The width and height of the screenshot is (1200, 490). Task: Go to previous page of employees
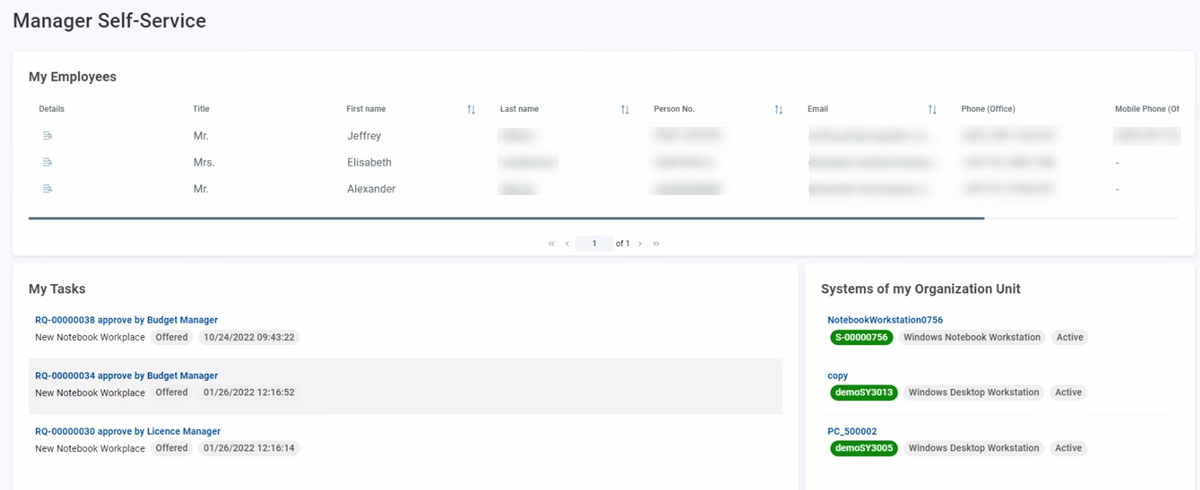[567, 243]
